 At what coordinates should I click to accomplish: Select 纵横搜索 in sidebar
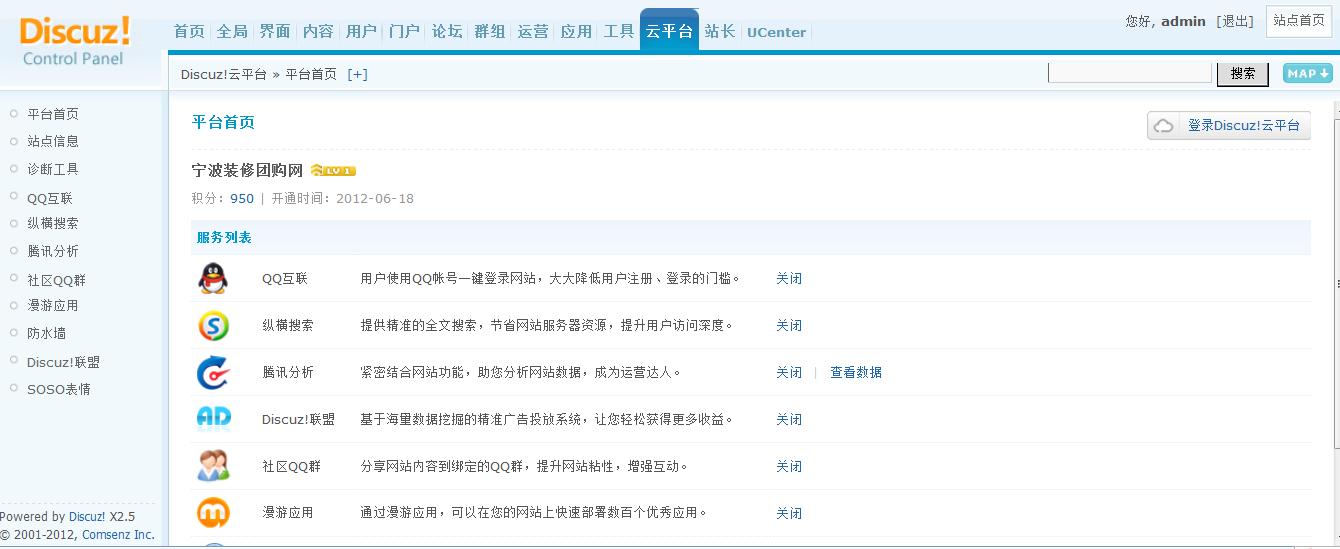53,223
